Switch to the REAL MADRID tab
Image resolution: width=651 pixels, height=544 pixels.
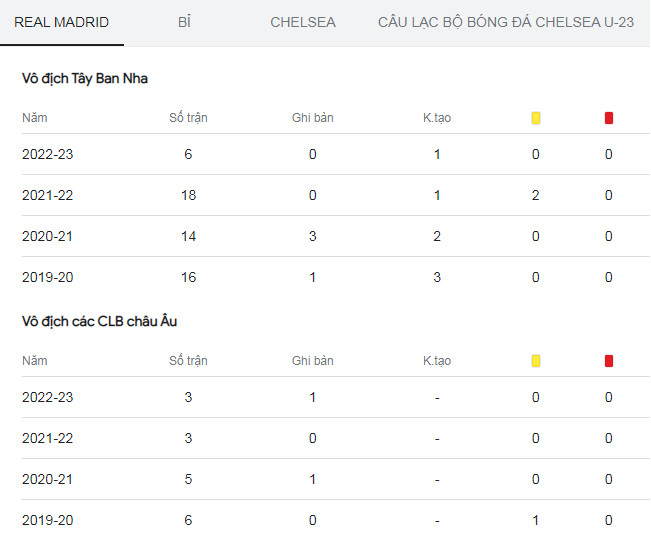(x=62, y=22)
